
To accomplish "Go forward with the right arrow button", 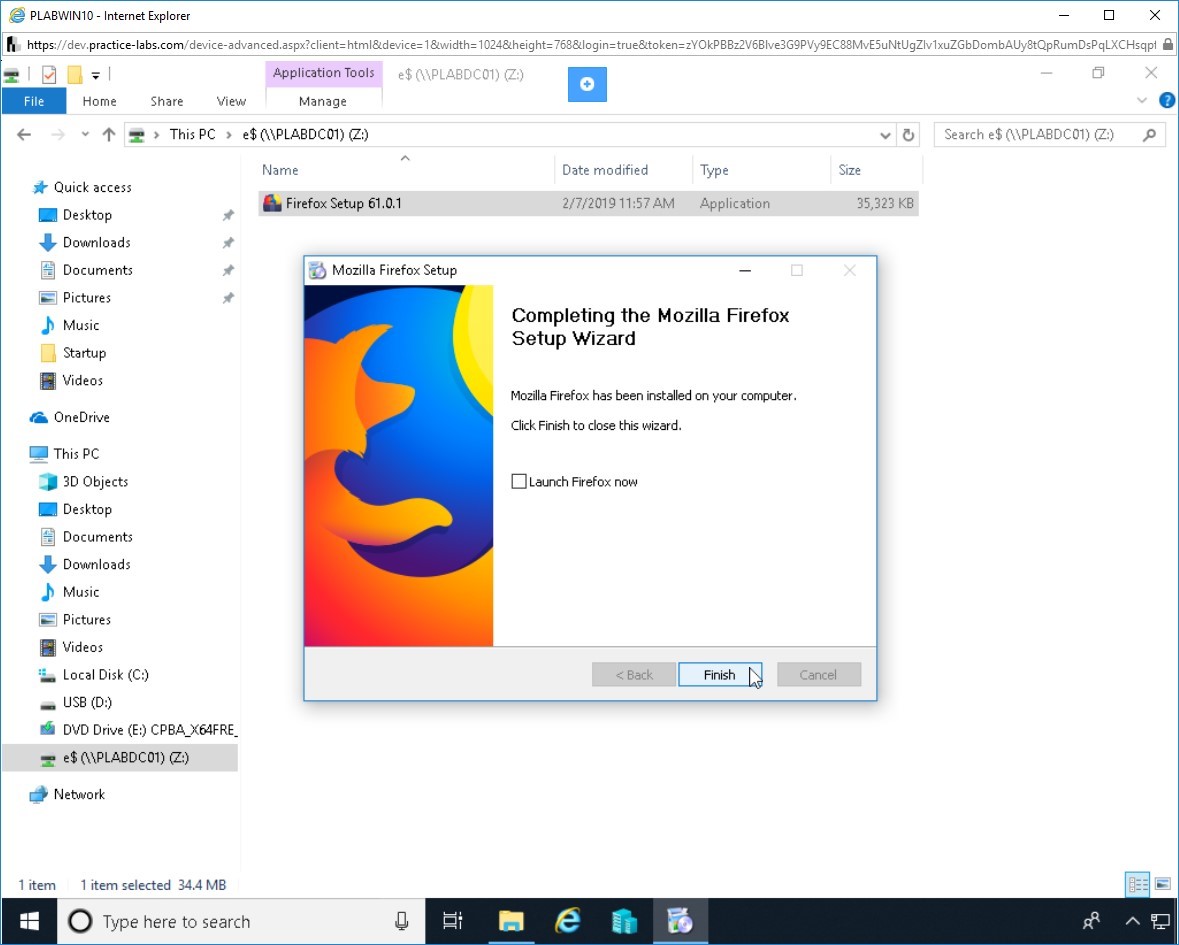I will pos(58,135).
